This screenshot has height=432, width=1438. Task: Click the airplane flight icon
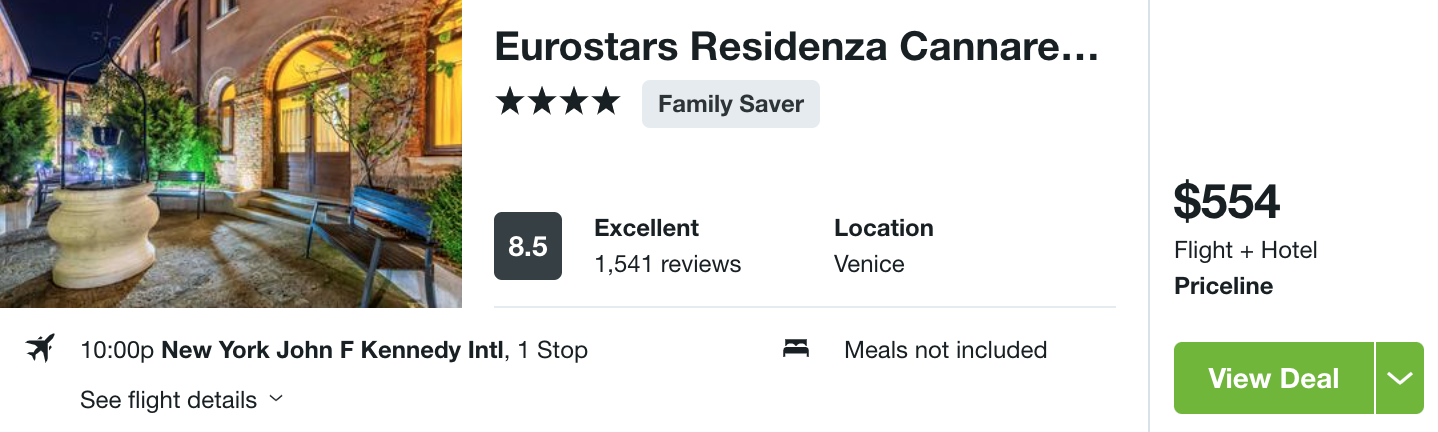click(40, 349)
